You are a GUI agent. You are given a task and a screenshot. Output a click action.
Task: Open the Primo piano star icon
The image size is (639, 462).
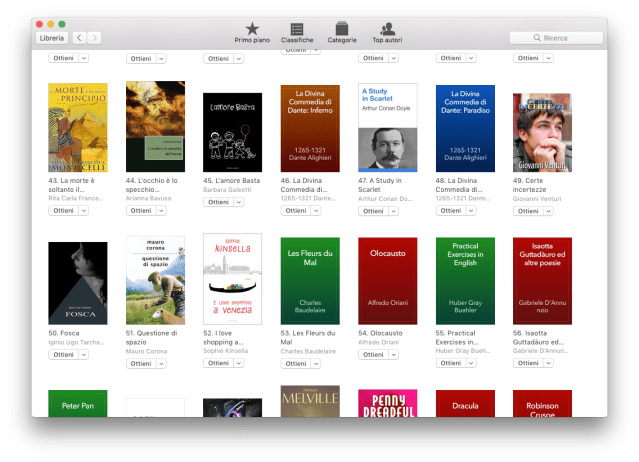click(x=252, y=29)
